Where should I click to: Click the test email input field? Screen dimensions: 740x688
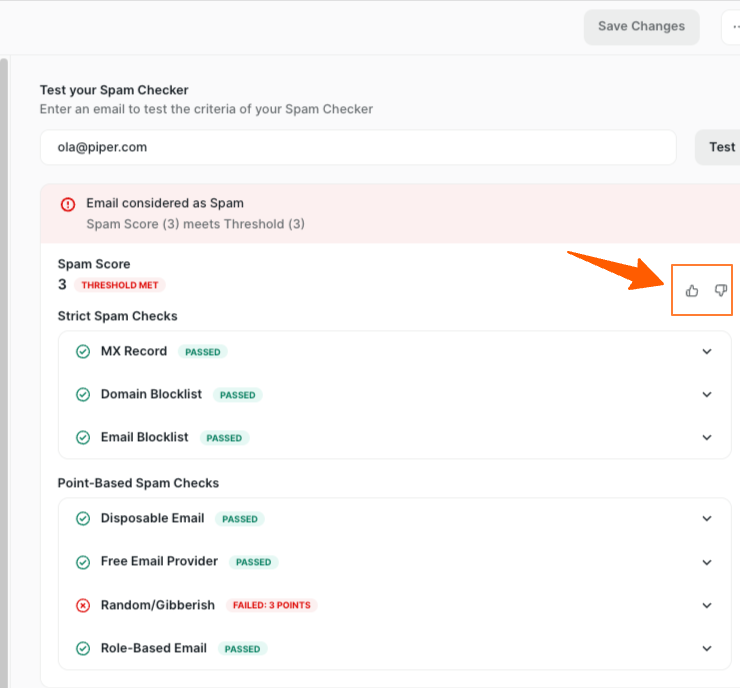(x=358, y=147)
